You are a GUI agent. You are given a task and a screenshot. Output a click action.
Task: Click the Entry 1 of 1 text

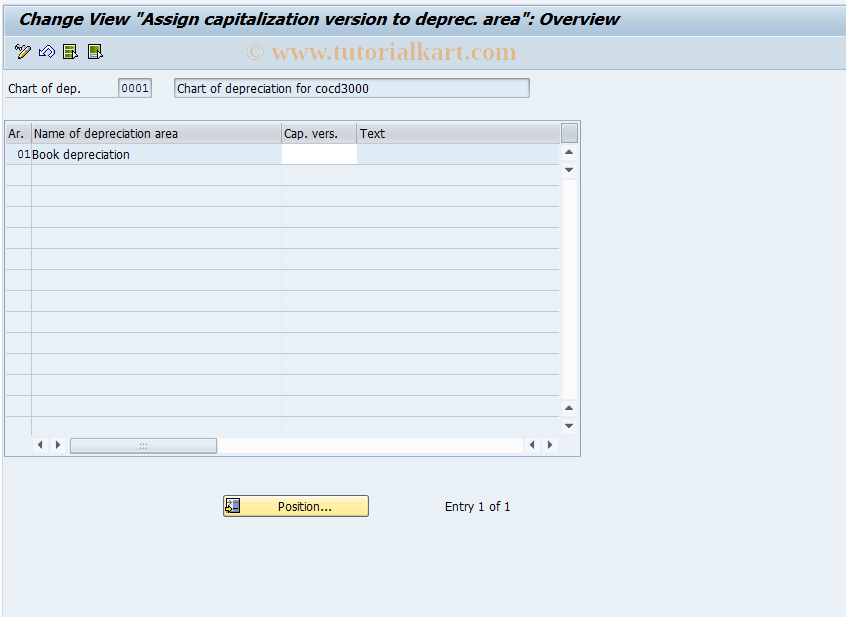coord(477,507)
